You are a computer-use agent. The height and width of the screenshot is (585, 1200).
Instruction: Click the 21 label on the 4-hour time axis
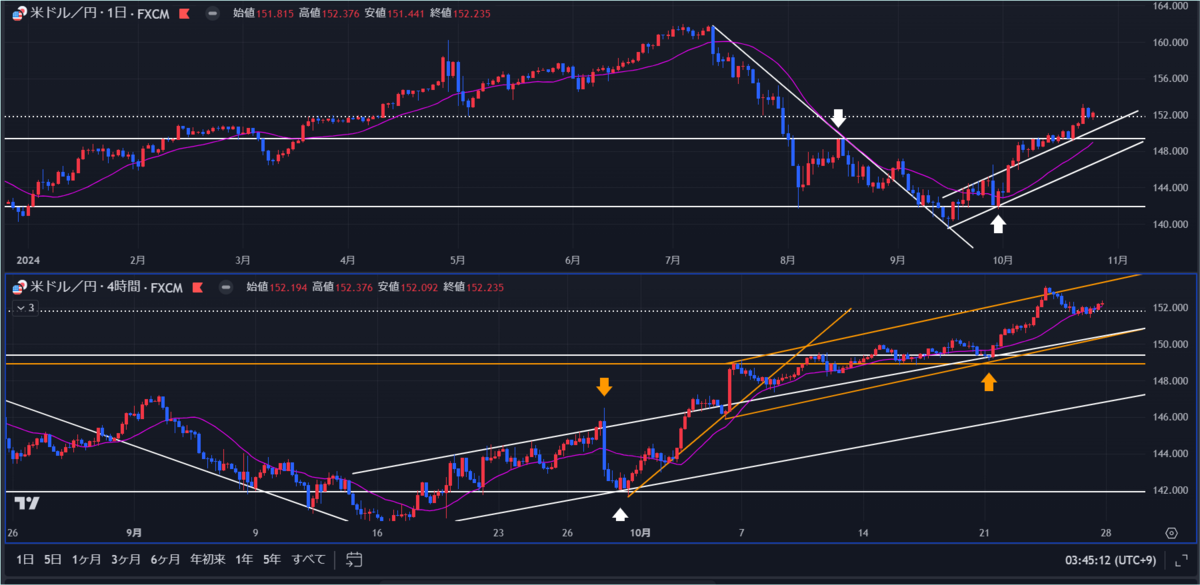(985, 532)
